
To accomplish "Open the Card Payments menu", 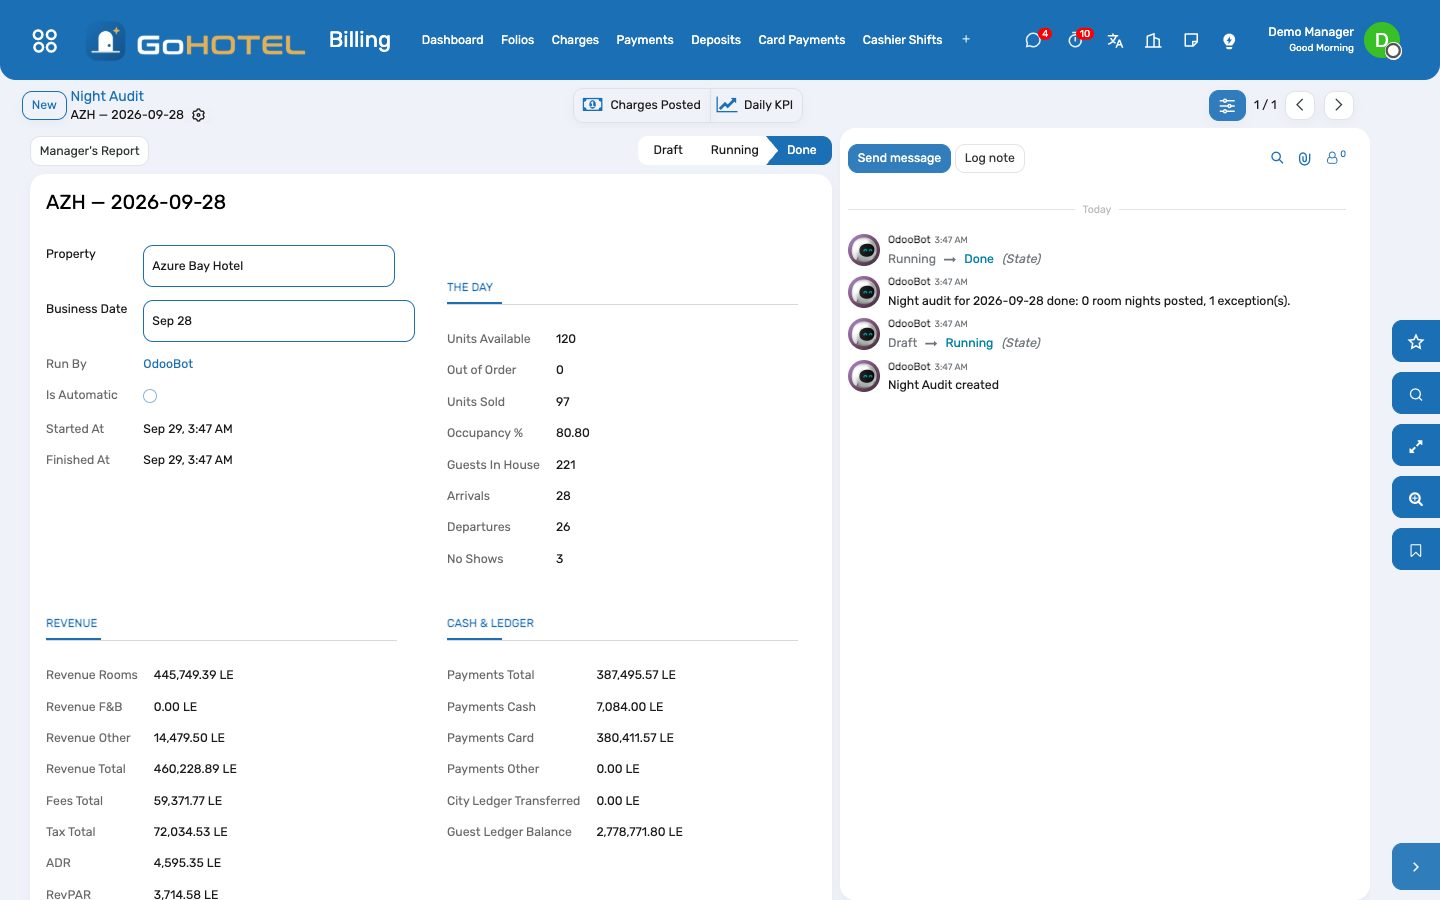I will coord(802,40).
